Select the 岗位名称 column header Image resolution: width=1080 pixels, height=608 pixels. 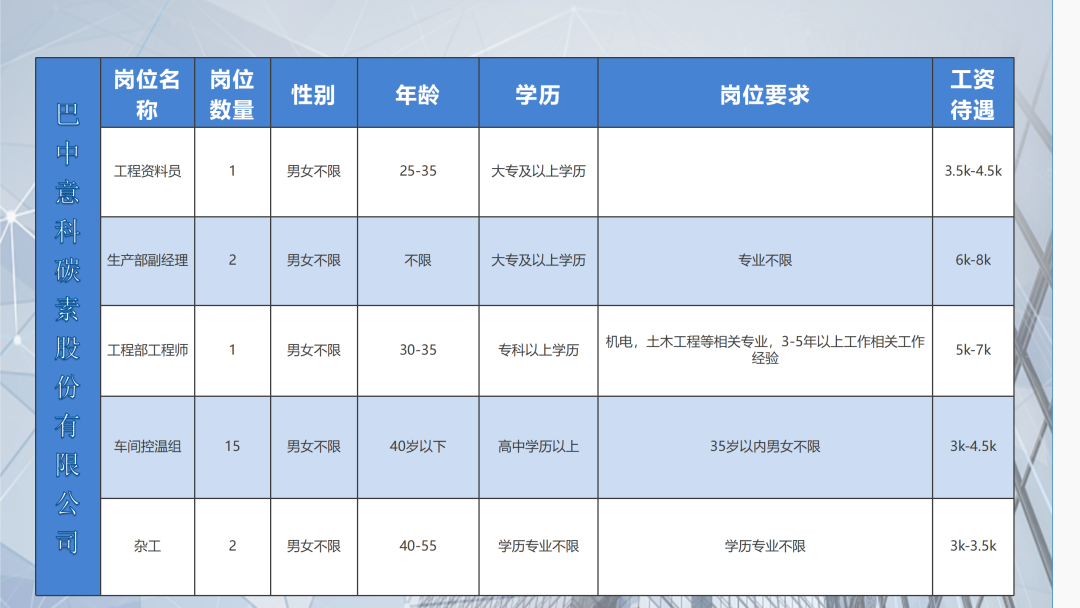(147, 94)
